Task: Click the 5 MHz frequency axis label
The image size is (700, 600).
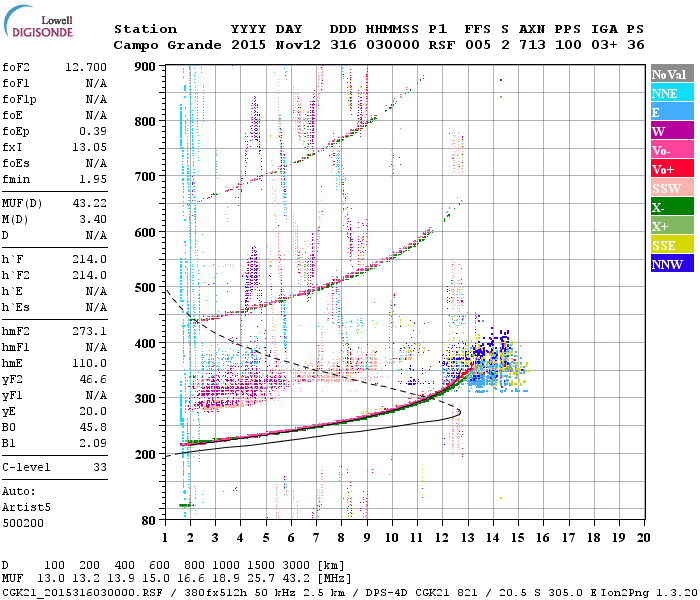Action: coord(266,538)
